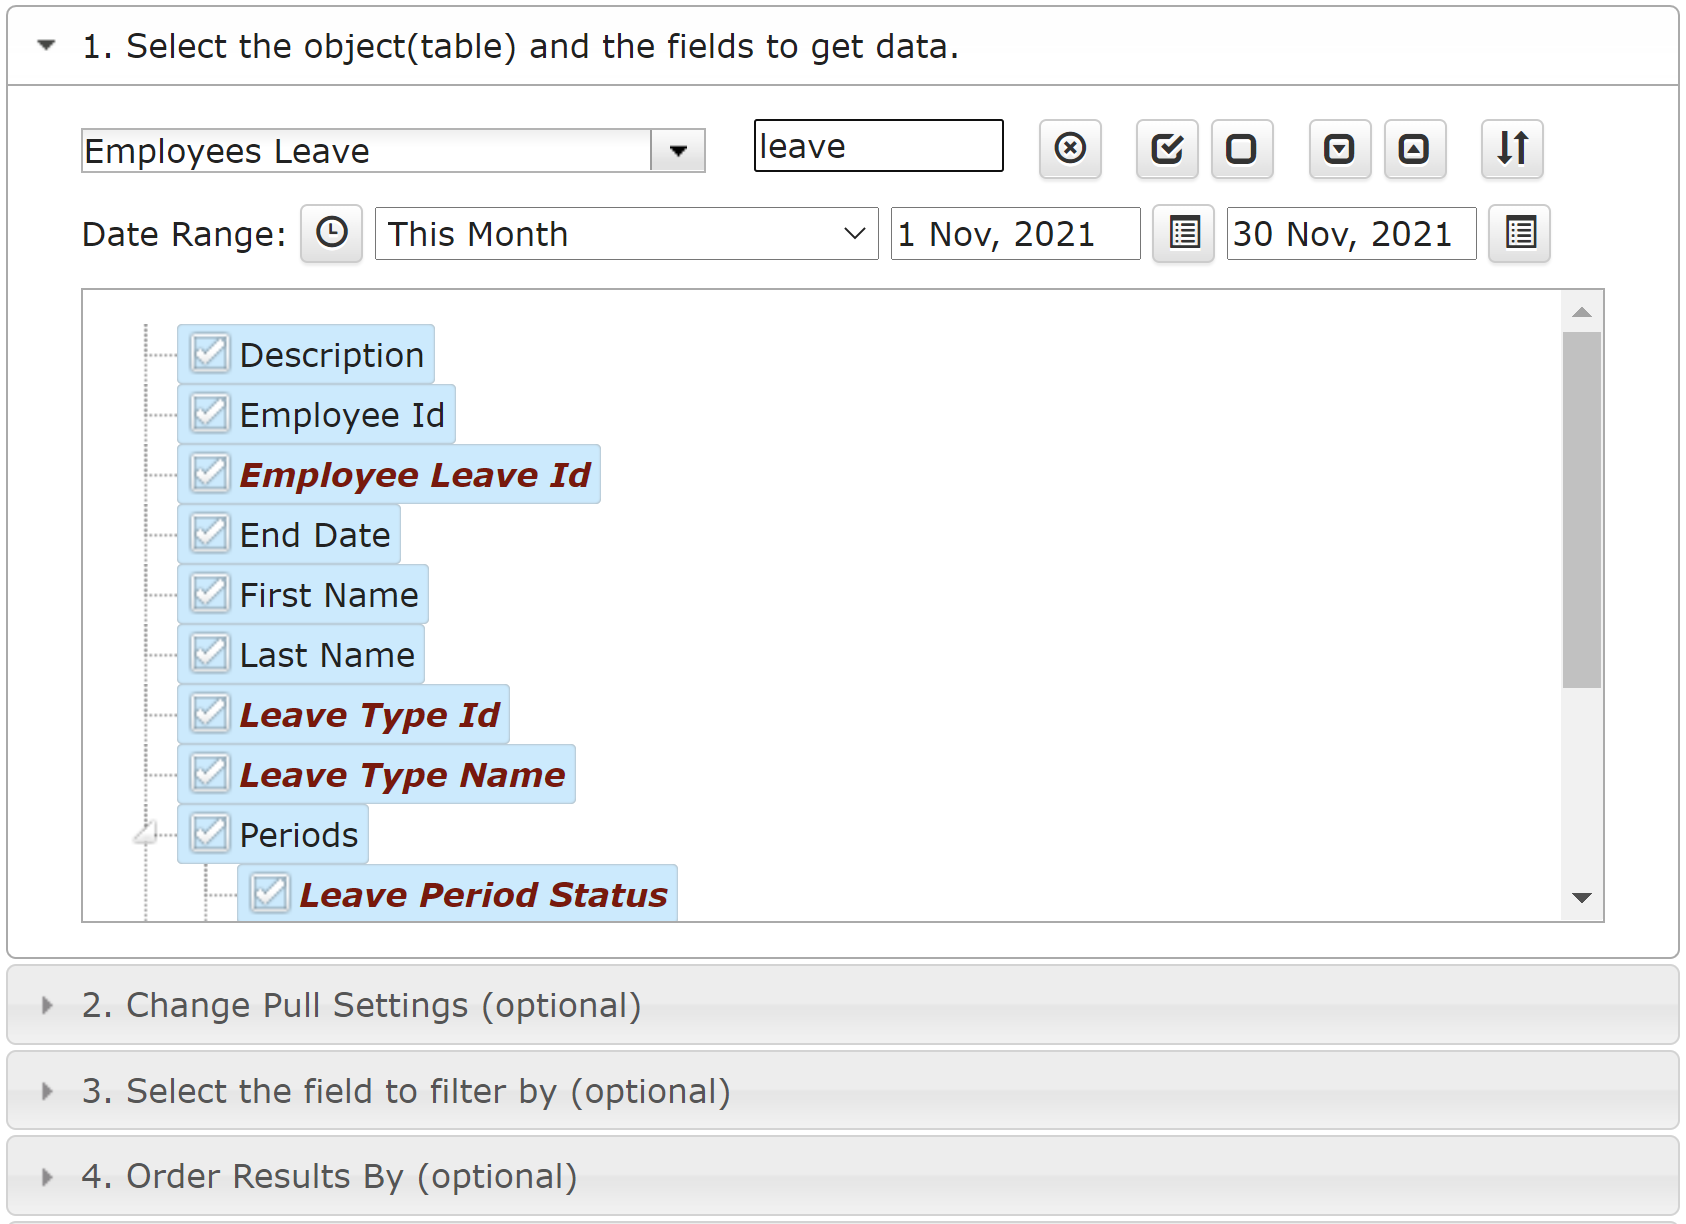The image size is (1686, 1224).
Task: Click the clock icon beside Date Range
Action: (x=332, y=234)
